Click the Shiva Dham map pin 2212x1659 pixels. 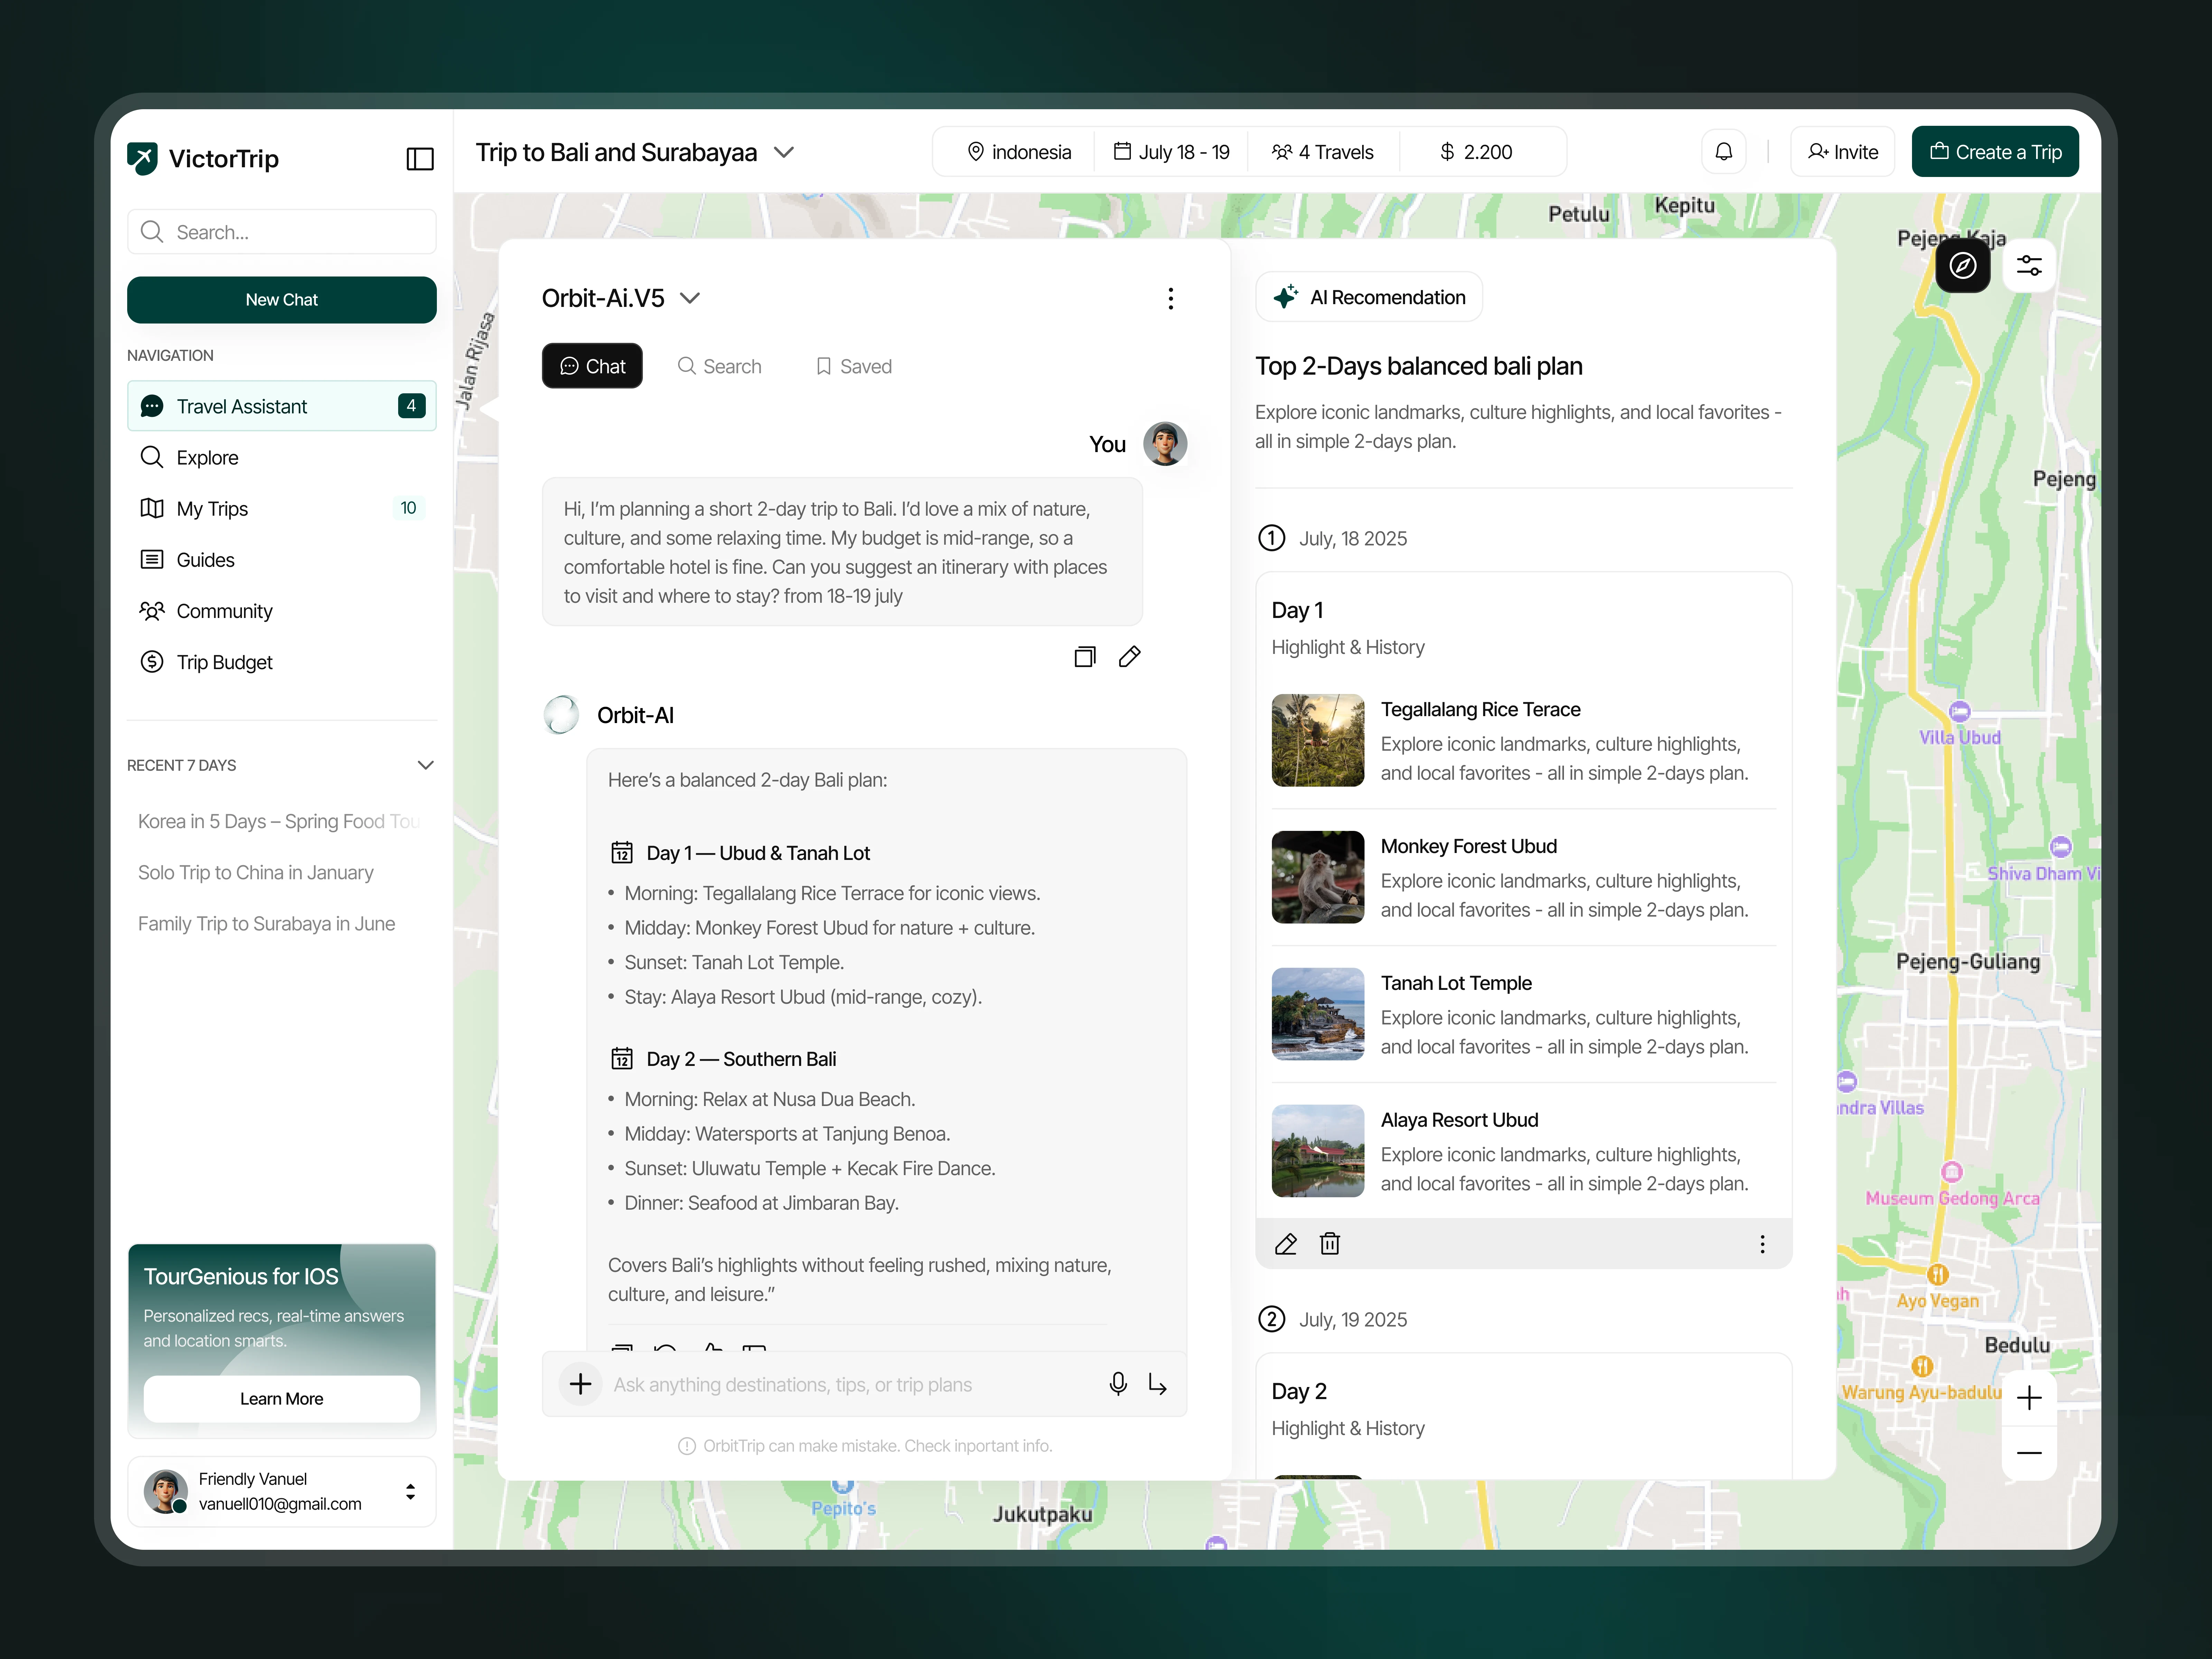(x=2061, y=847)
